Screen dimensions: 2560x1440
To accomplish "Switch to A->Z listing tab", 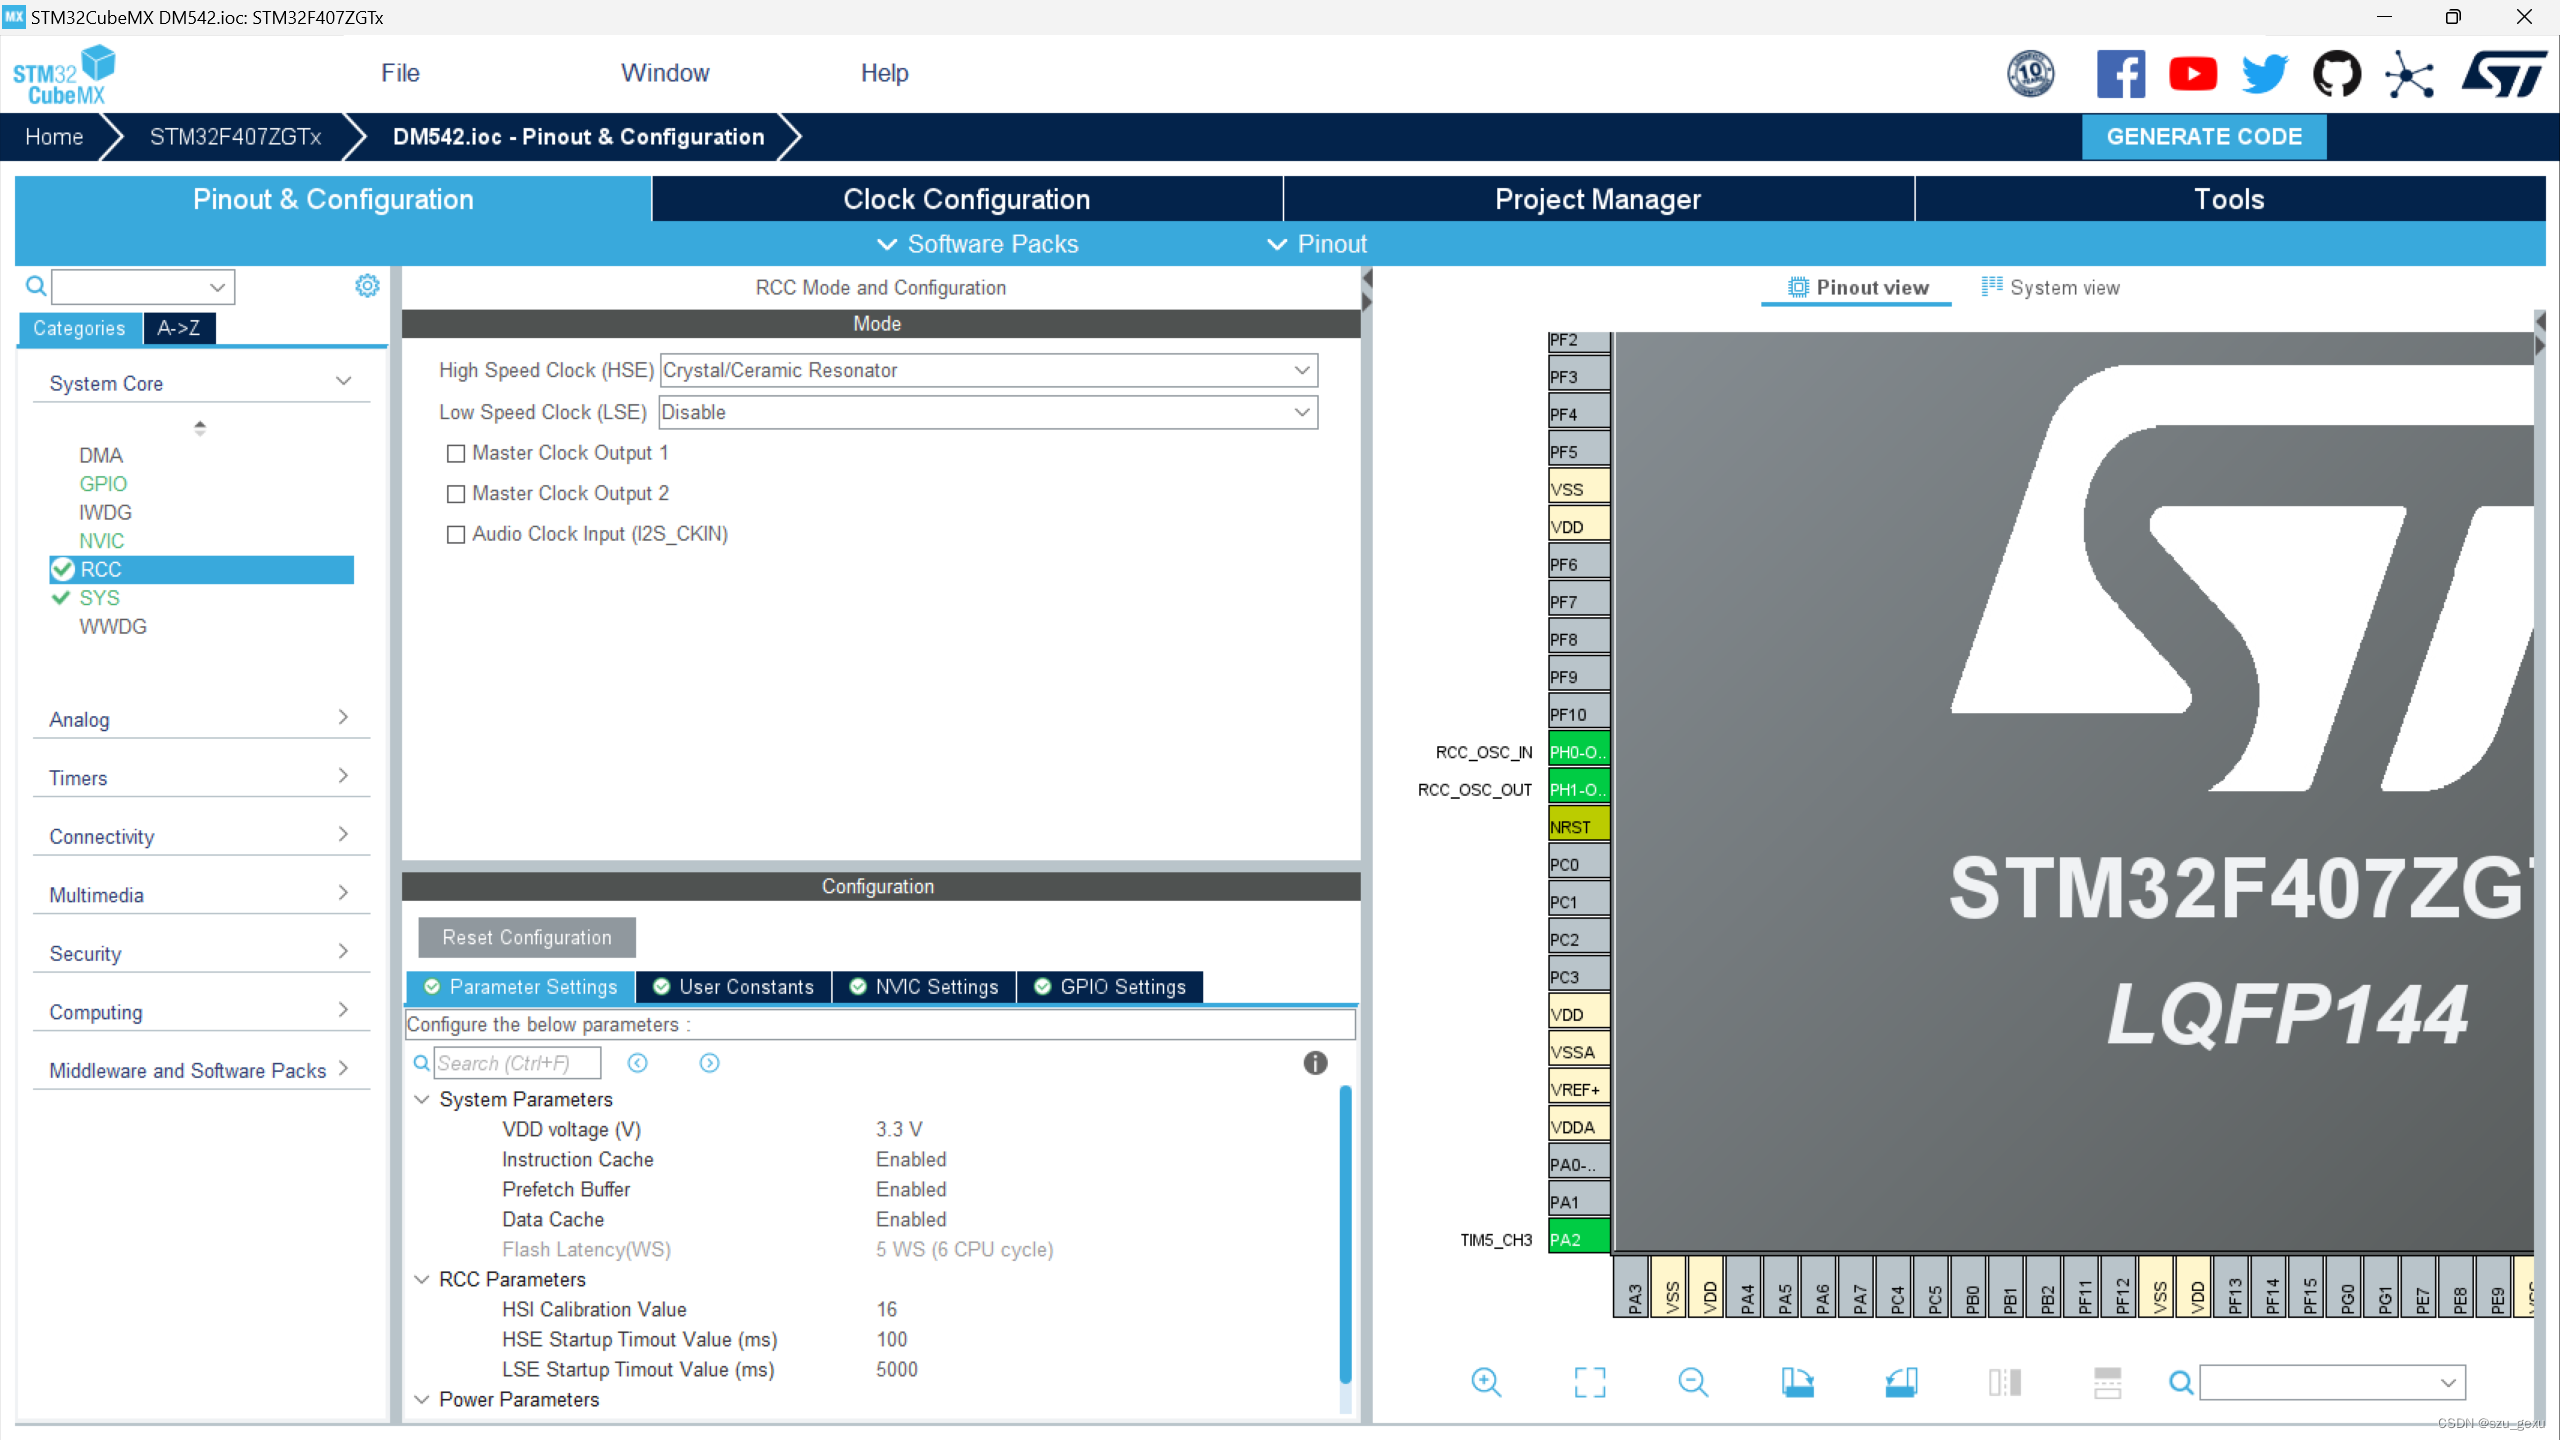I will click(179, 328).
